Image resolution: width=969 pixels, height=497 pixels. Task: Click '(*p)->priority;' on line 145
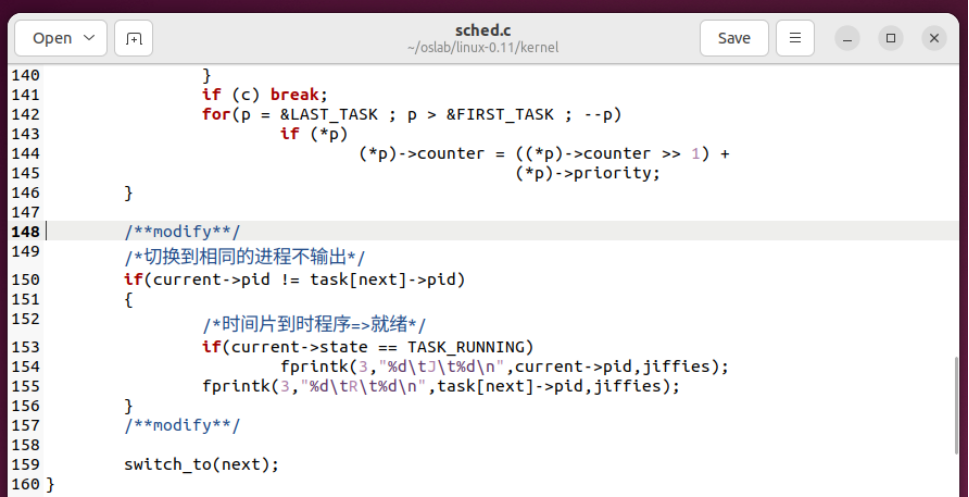tap(588, 173)
